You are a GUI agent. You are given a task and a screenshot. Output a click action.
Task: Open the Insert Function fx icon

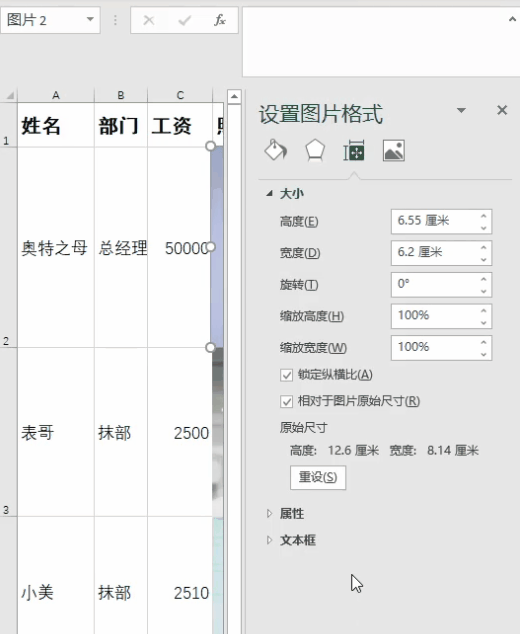[x=220, y=20]
